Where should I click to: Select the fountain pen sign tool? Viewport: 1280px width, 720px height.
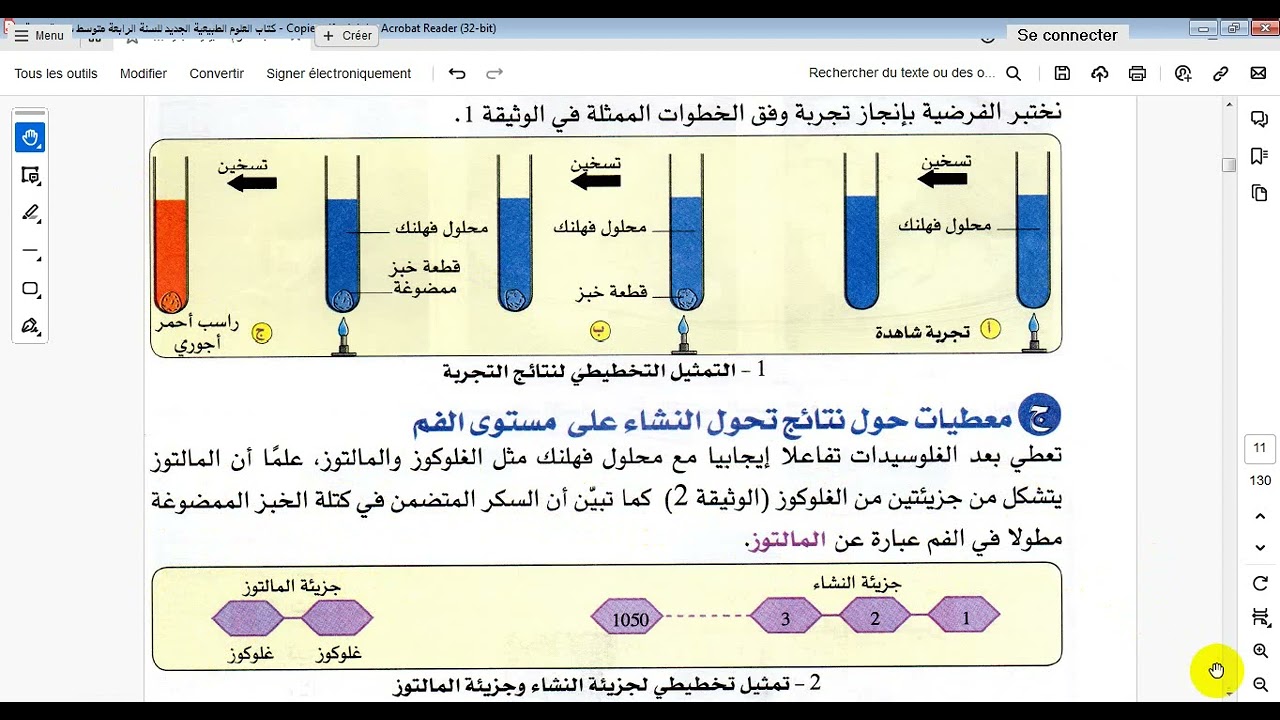(30, 326)
